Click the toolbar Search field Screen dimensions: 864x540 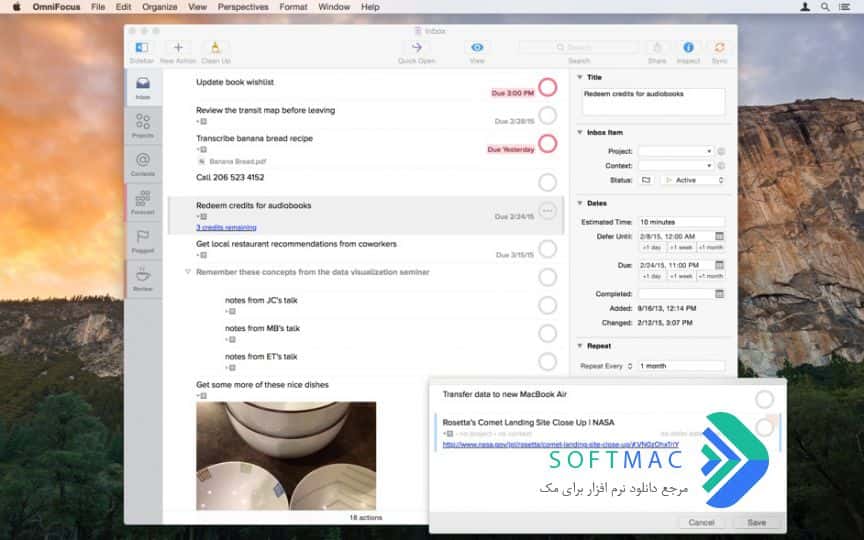(x=579, y=47)
